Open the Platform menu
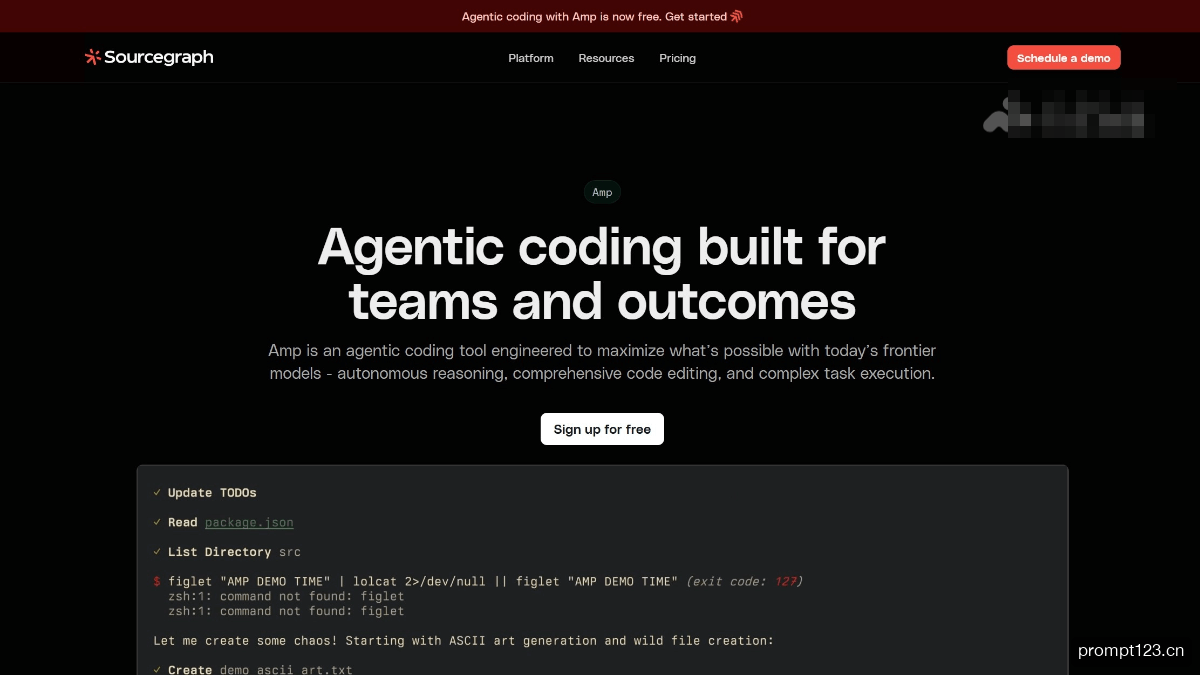The width and height of the screenshot is (1200, 675). coord(531,58)
